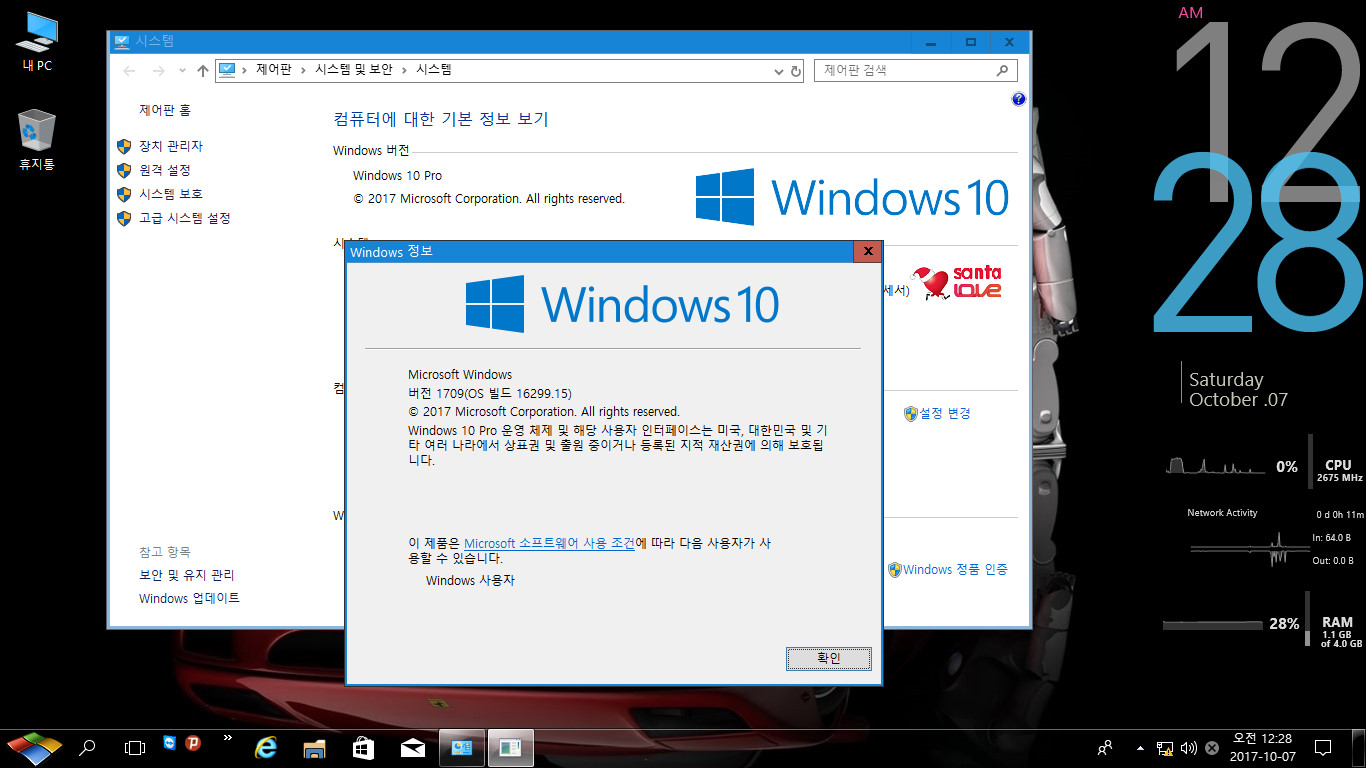Viewport: 1366px width, 768px height.
Task: Click the search magnifier in 제어판 검색
Action: (1002, 70)
